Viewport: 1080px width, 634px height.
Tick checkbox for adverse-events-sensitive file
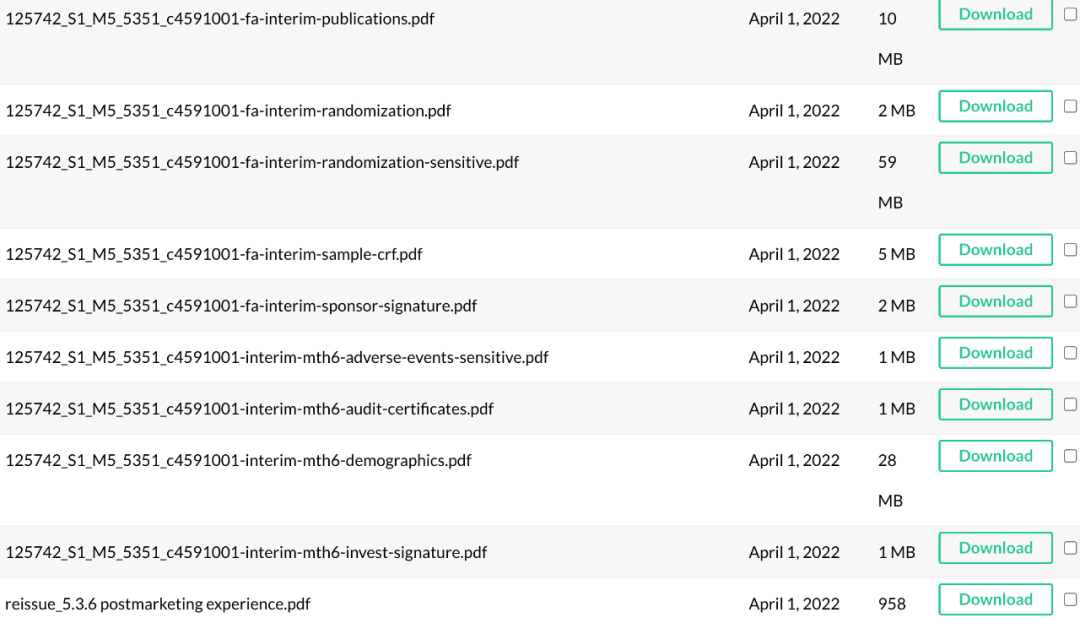[x=1070, y=353]
